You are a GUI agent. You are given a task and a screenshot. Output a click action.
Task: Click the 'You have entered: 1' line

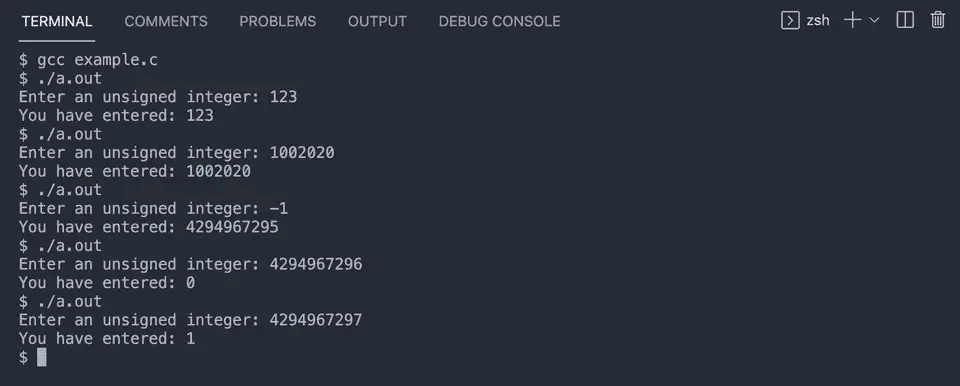point(107,339)
